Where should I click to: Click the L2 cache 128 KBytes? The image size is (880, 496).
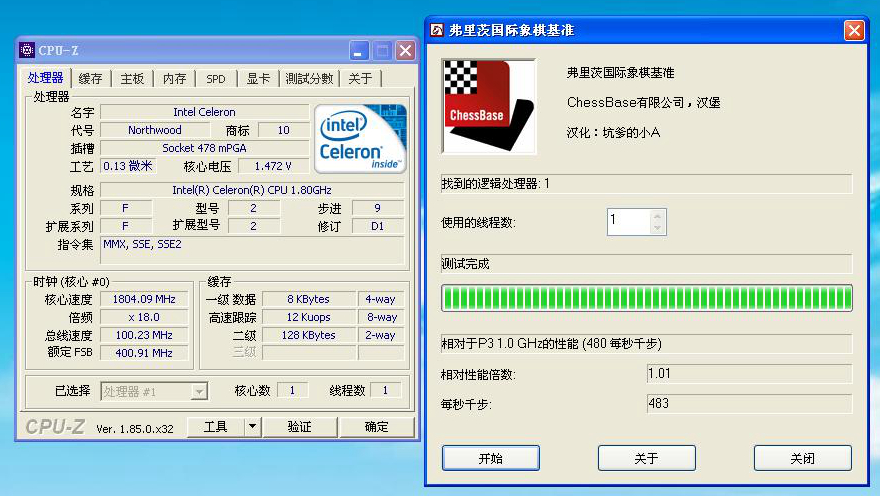click(x=309, y=335)
